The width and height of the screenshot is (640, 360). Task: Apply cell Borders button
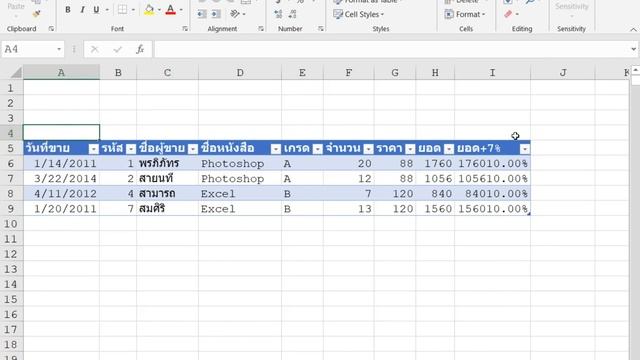(122, 10)
